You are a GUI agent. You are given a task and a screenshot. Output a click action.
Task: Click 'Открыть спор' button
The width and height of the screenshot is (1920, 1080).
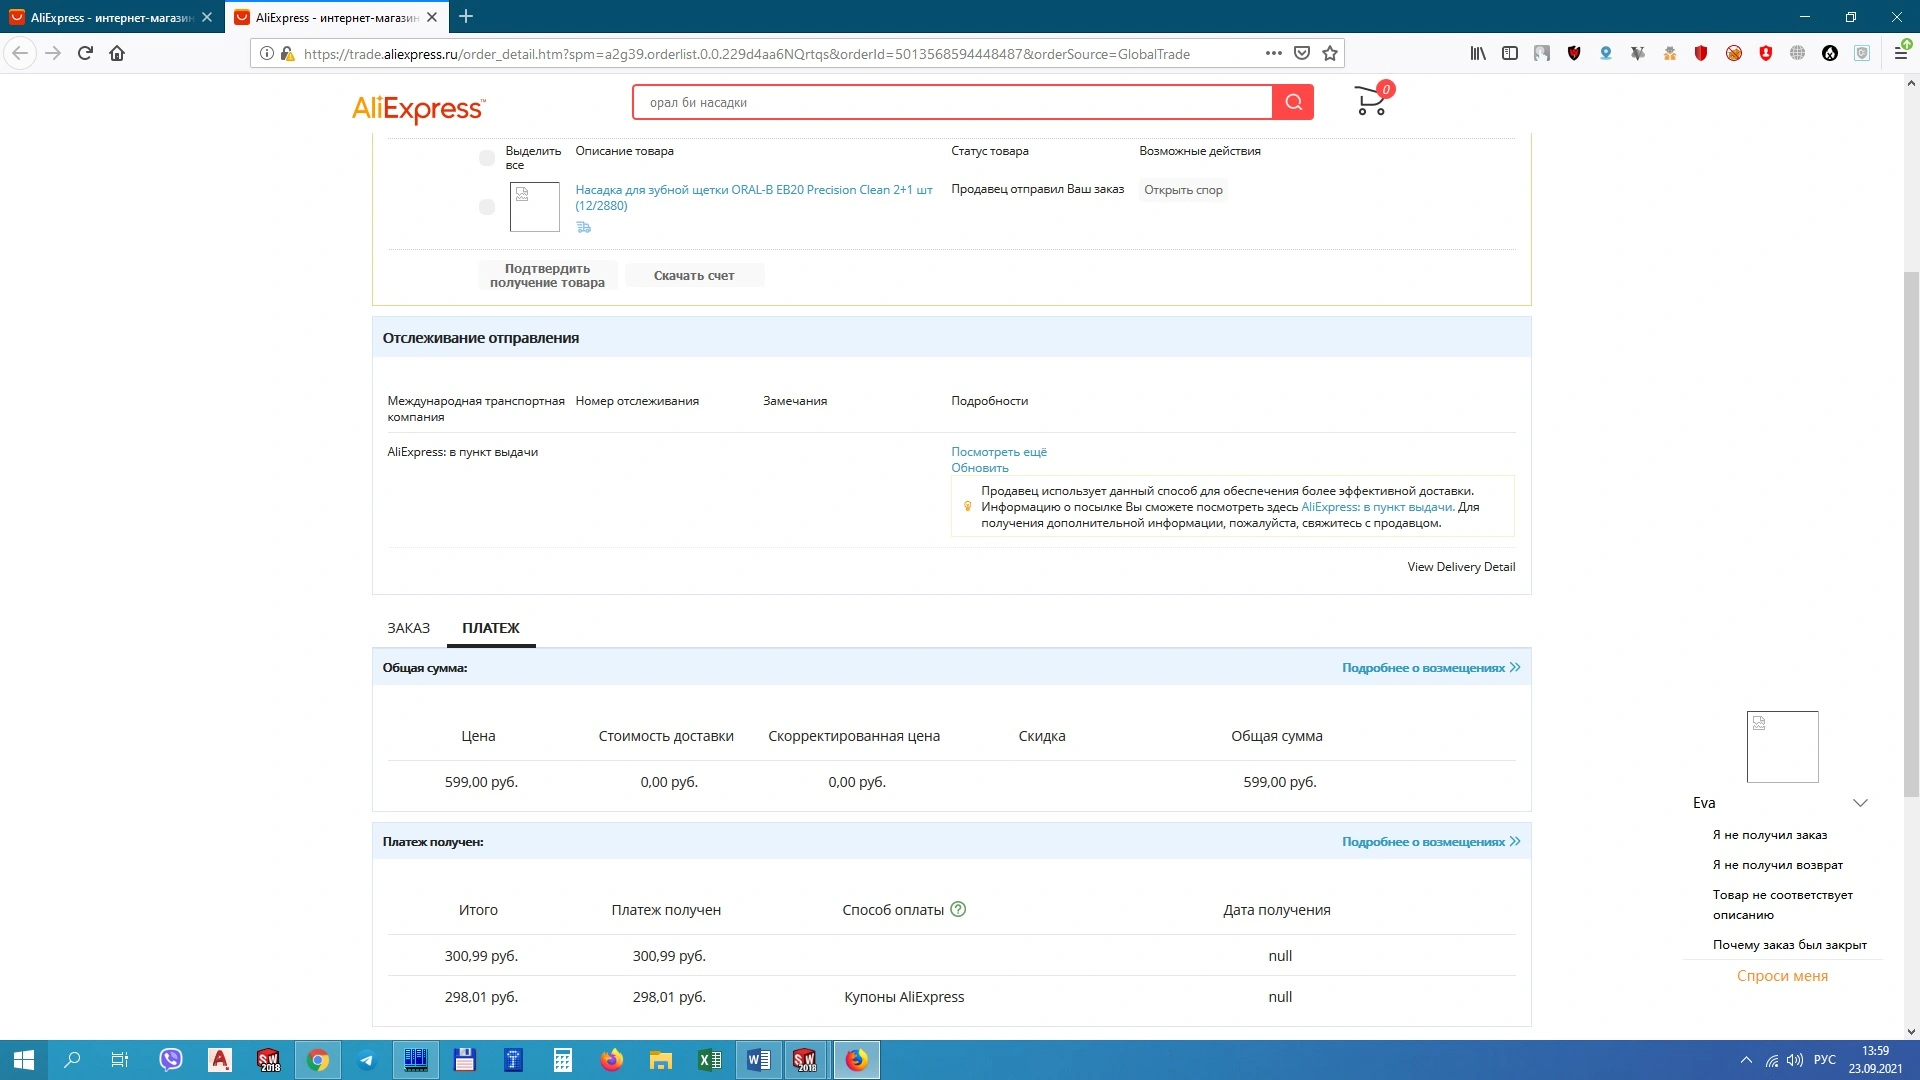click(x=1183, y=190)
